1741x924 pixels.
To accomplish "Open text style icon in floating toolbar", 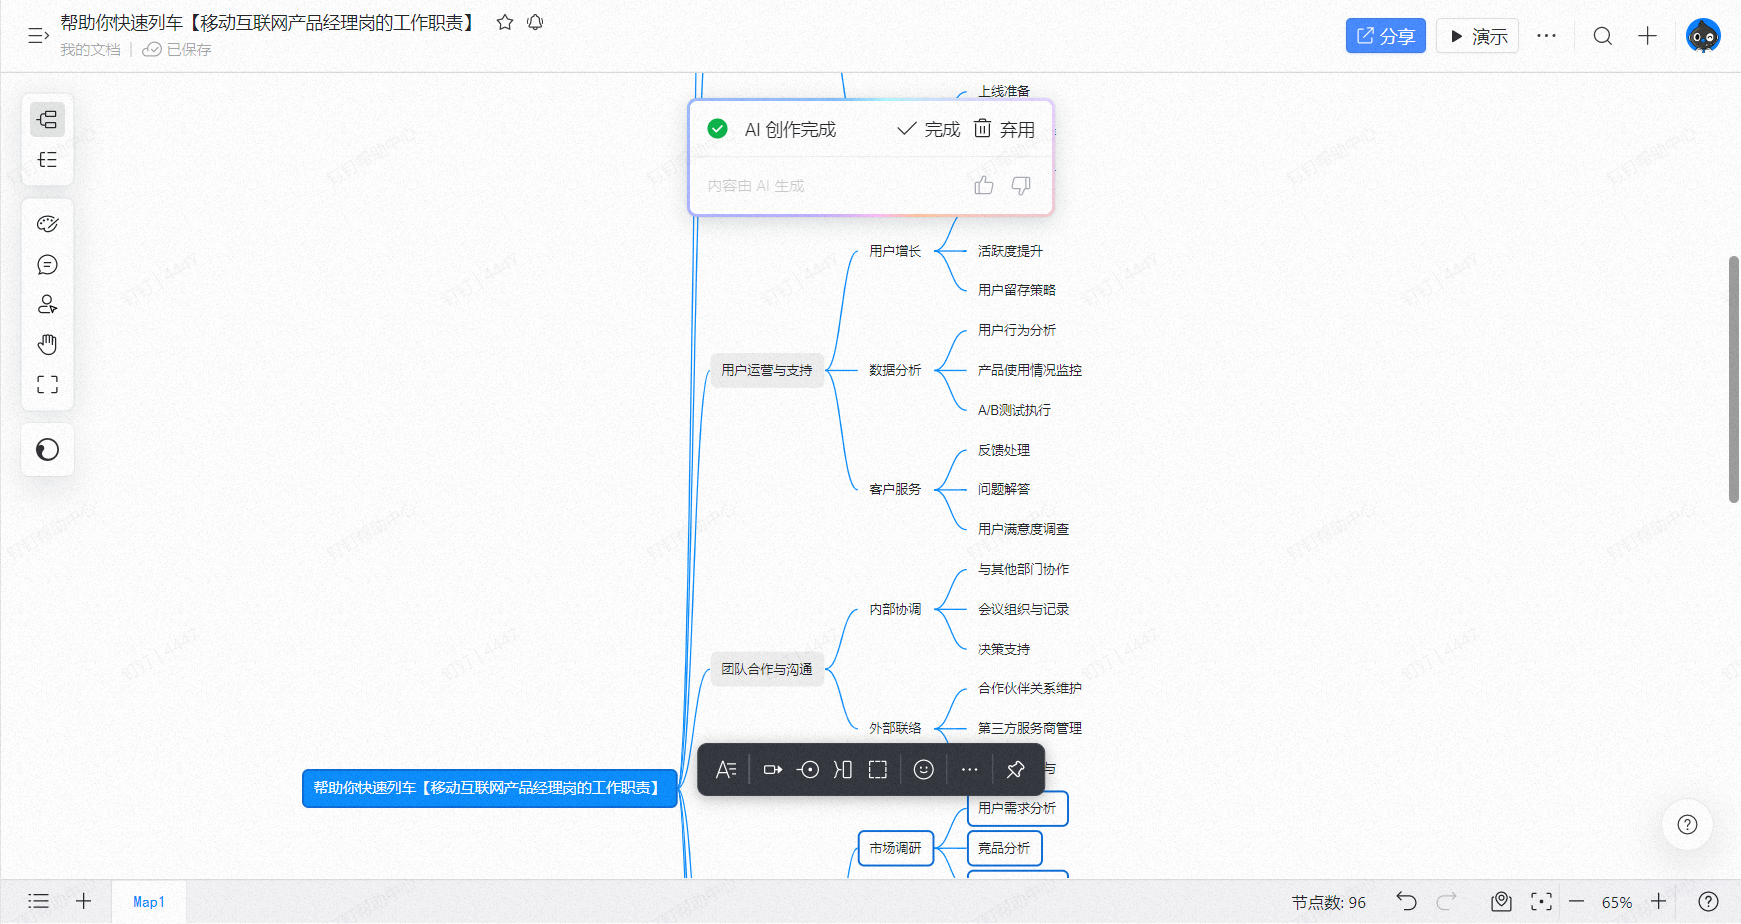I will pyautogui.click(x=726, y=769).
